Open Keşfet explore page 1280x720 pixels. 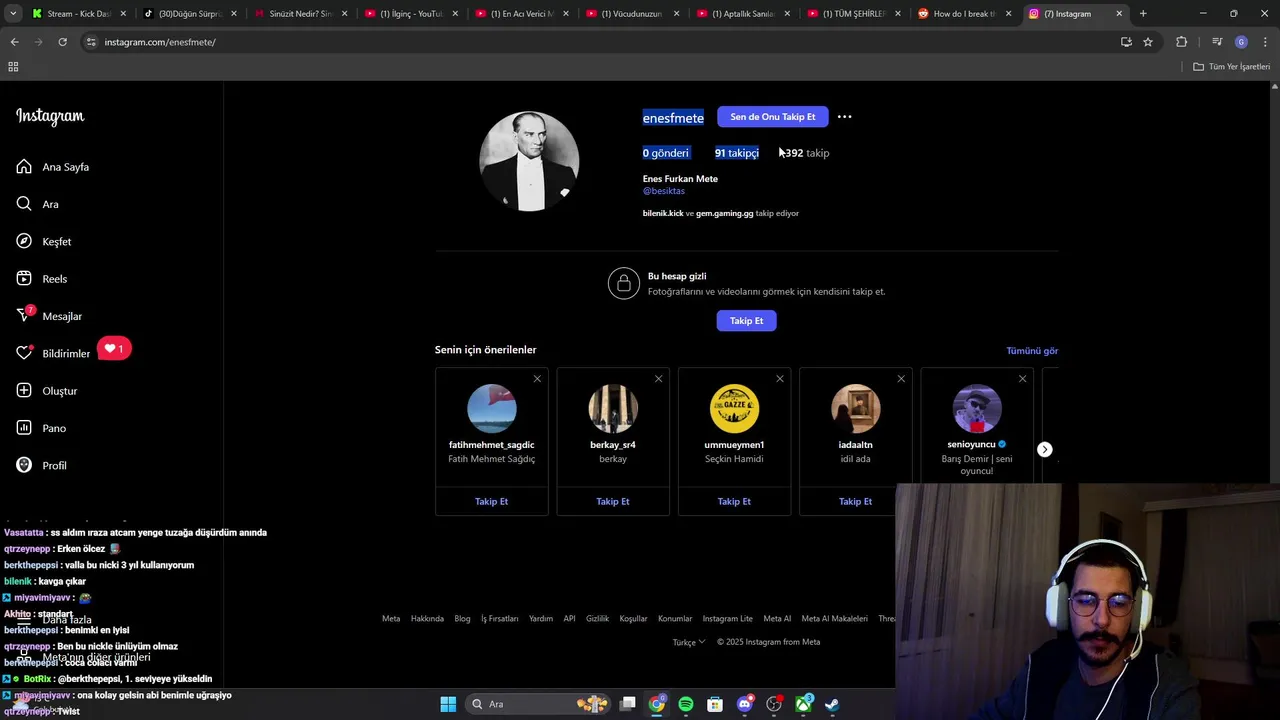[44, 242]
